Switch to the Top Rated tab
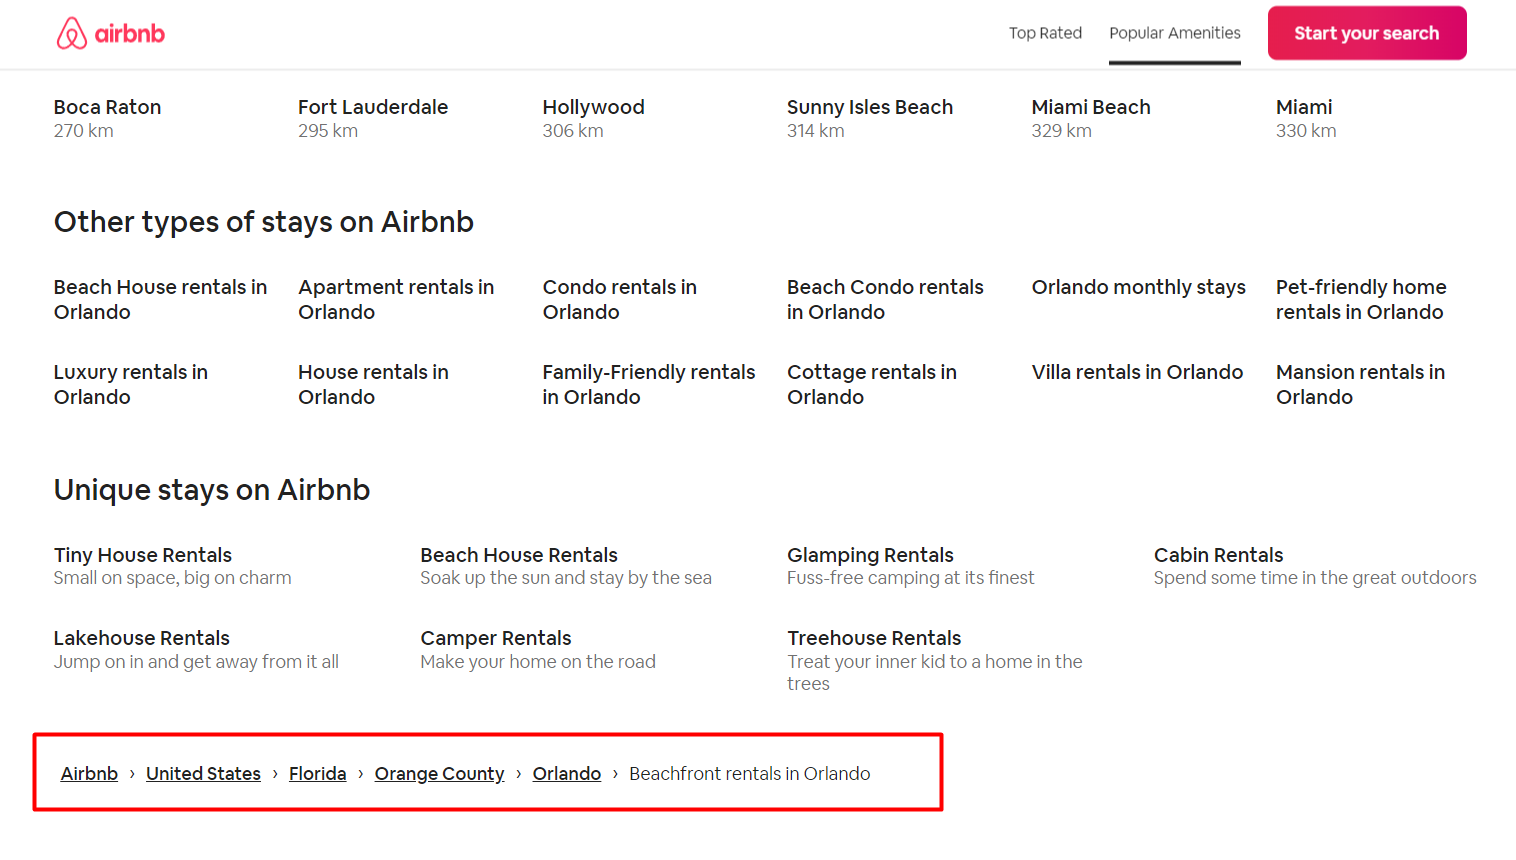Image resolution: width=1516 pixels, height=860 pixels. 1045,33
